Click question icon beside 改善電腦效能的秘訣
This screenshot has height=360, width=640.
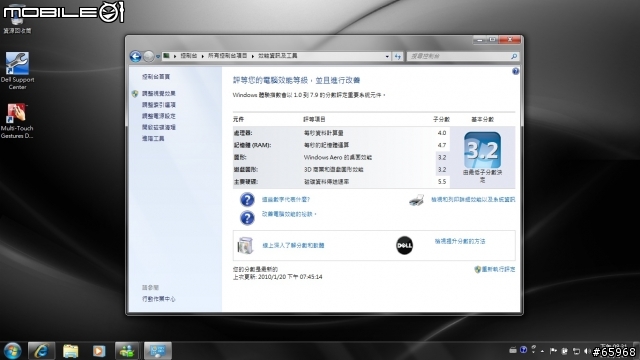(247, 218)
